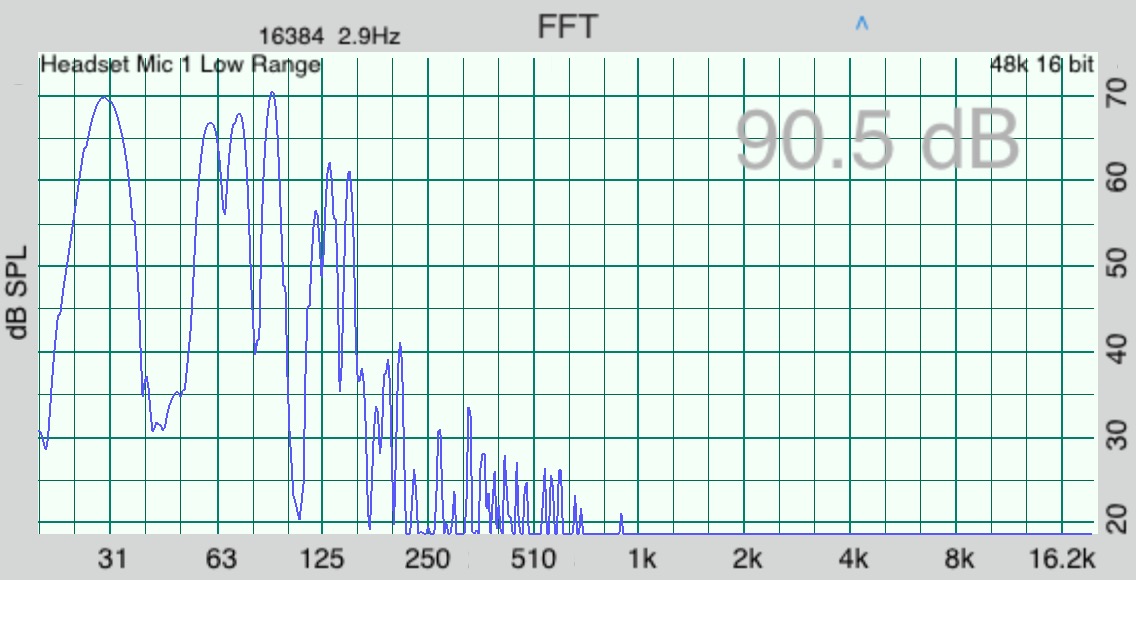
Task: Tap the 8k frequency label
Action: [x=958, y=559]
